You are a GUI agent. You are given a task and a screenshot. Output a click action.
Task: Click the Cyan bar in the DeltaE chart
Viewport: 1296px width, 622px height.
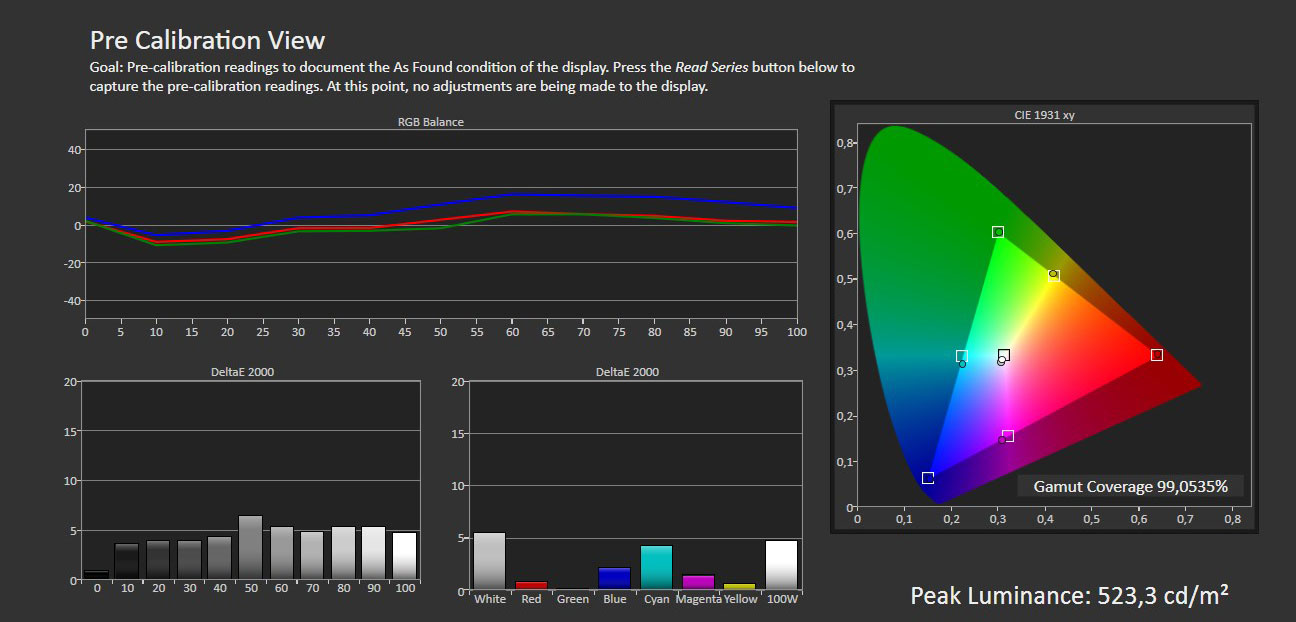pyautogui.click(x=656, y=567)
